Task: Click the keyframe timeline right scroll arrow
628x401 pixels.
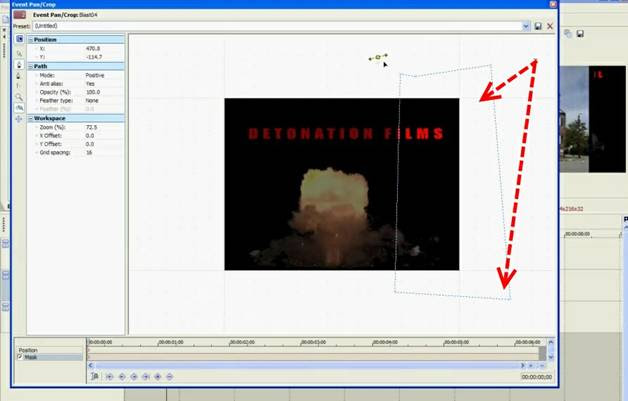Action: click(x=522, y=365)
